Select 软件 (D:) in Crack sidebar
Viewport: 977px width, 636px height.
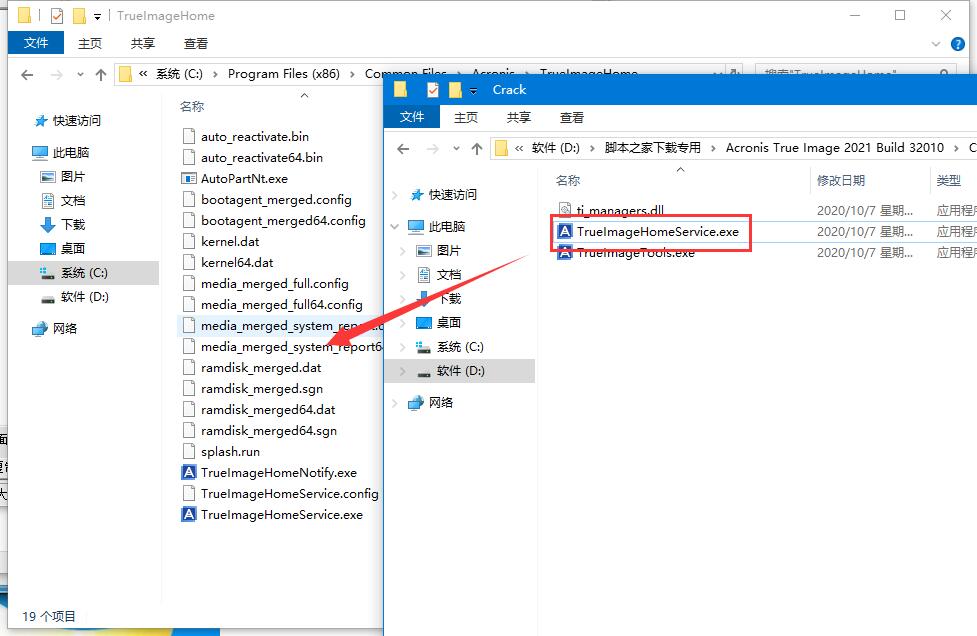click(460, 371)
